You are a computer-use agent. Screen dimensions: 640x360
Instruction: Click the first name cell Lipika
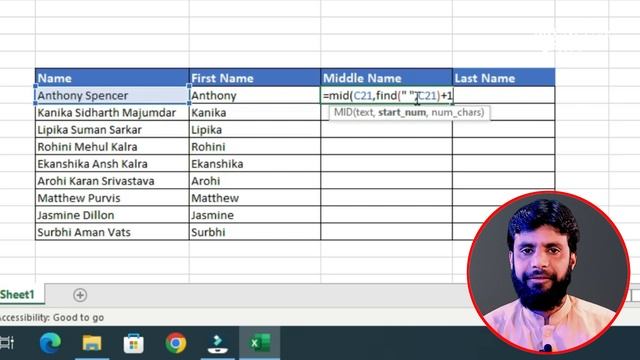[255, 129]
